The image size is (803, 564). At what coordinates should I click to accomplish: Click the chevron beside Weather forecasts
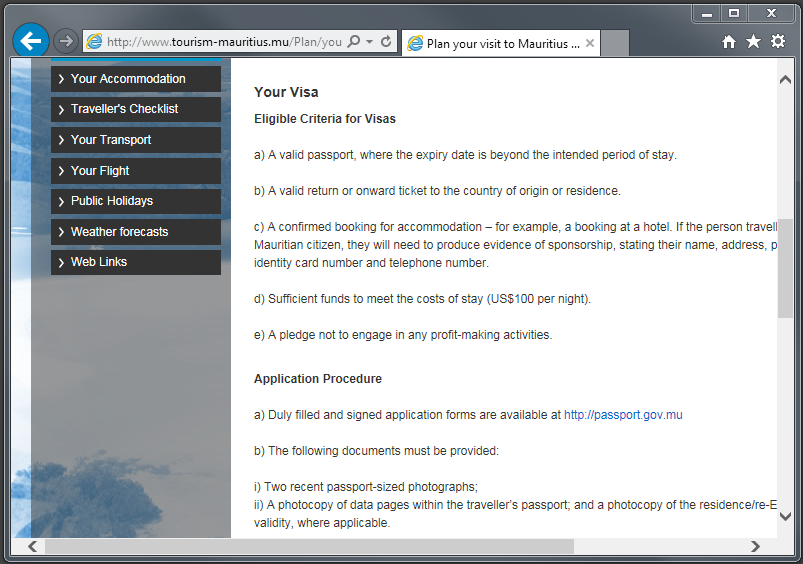coord(61,232)
